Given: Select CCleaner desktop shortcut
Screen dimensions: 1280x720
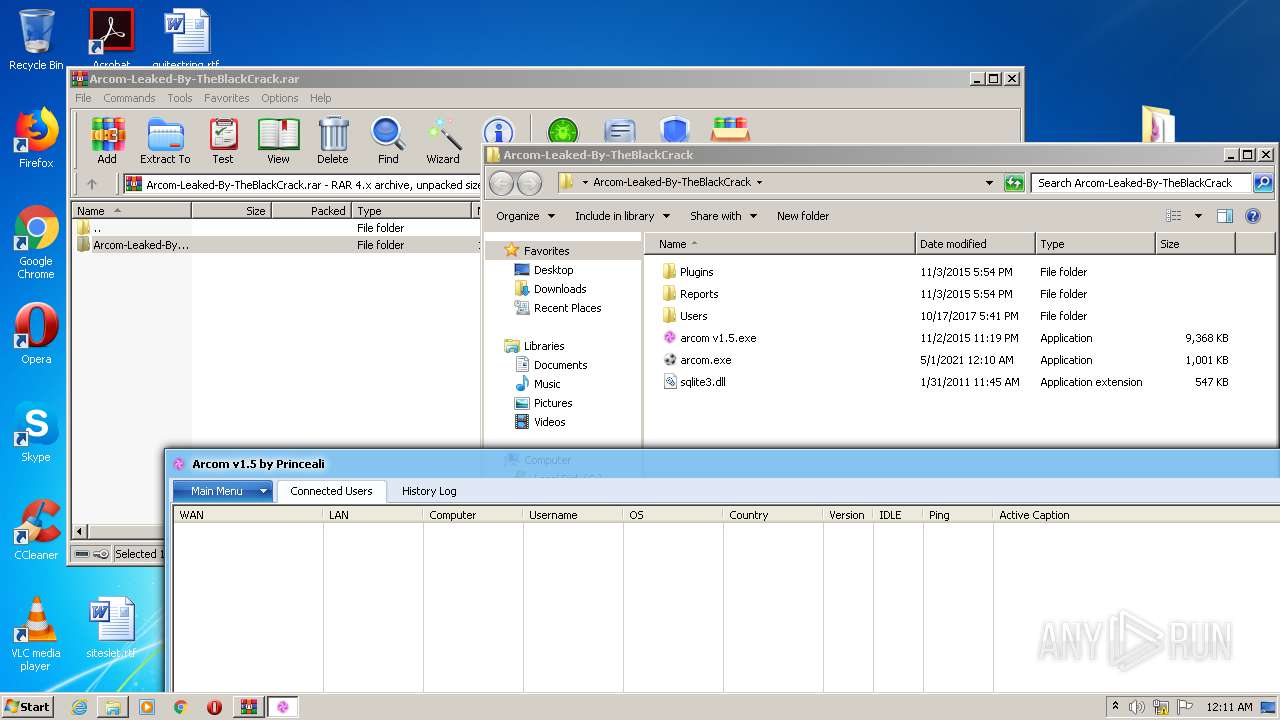Looking at the screenshot, I should pyautogui.click(x=36, y=530).
